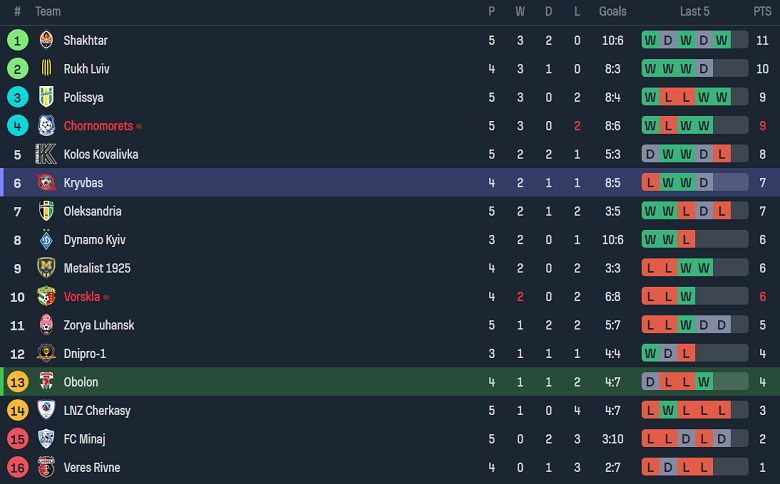The height and width of the screenshot is (484, 780).
Task: Click LNZ Cherkasy's first Last 5 result
Action: point(650,411)
